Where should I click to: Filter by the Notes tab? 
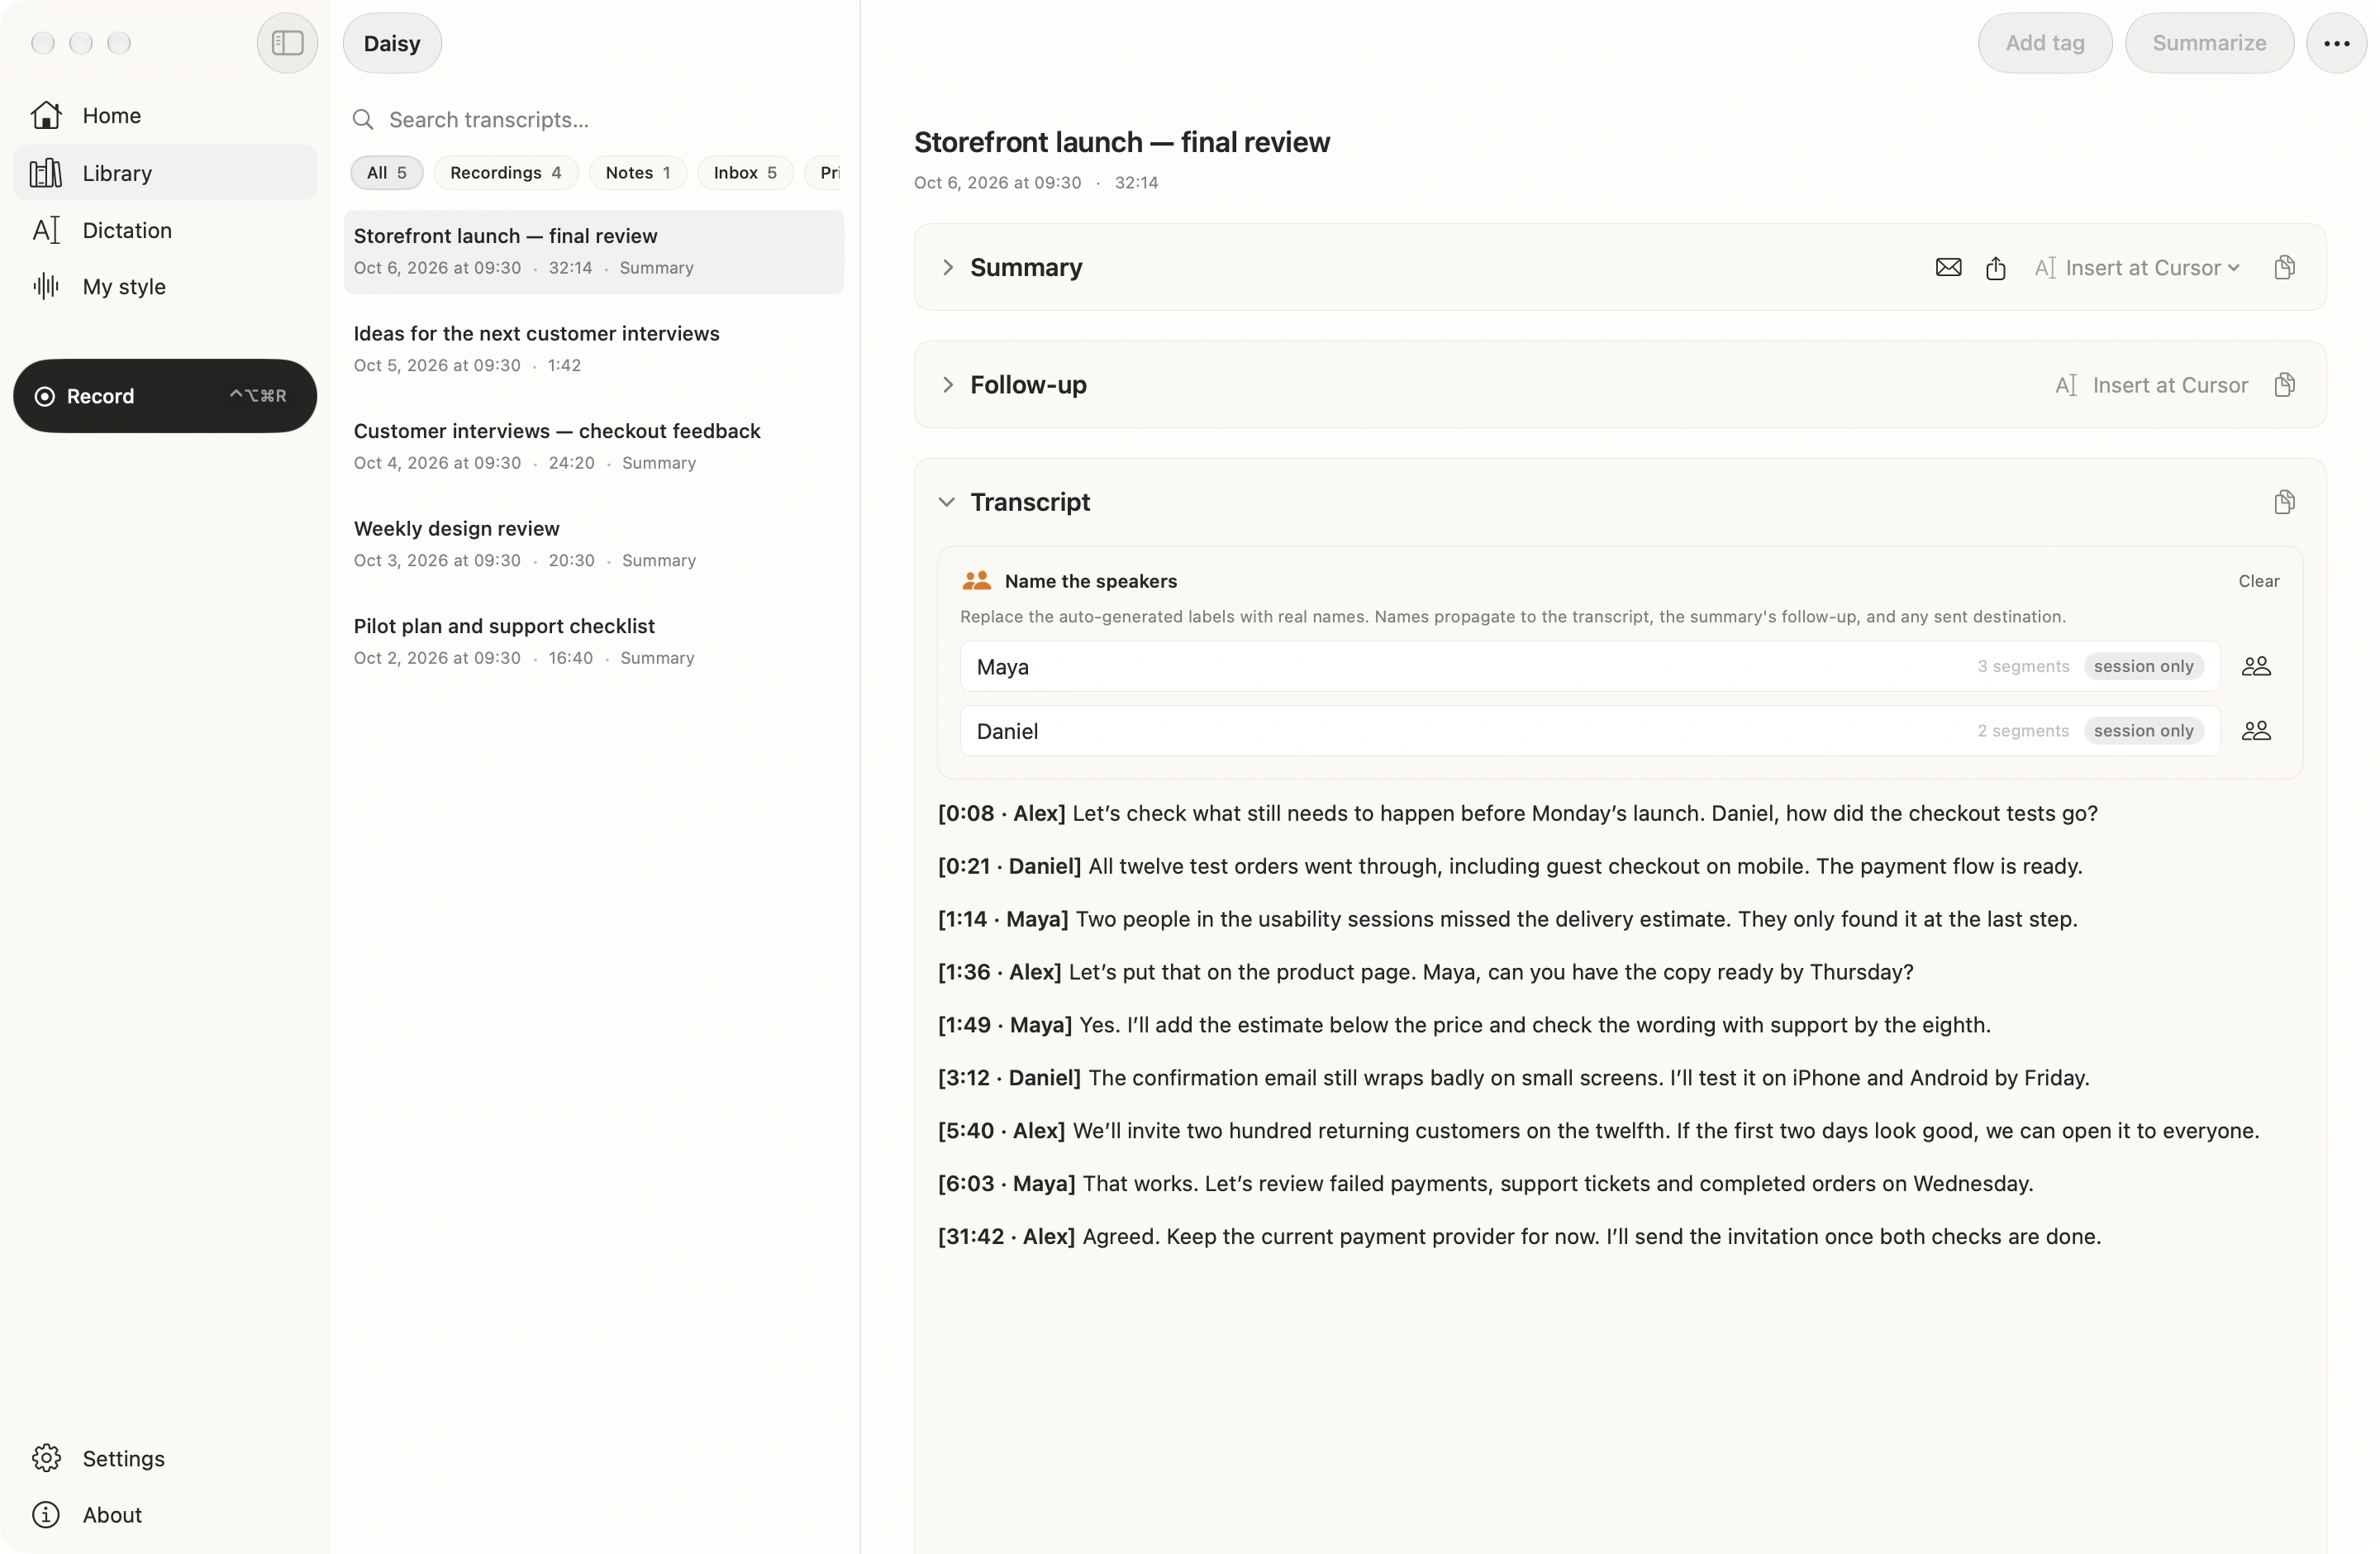[x=638, y=173]
